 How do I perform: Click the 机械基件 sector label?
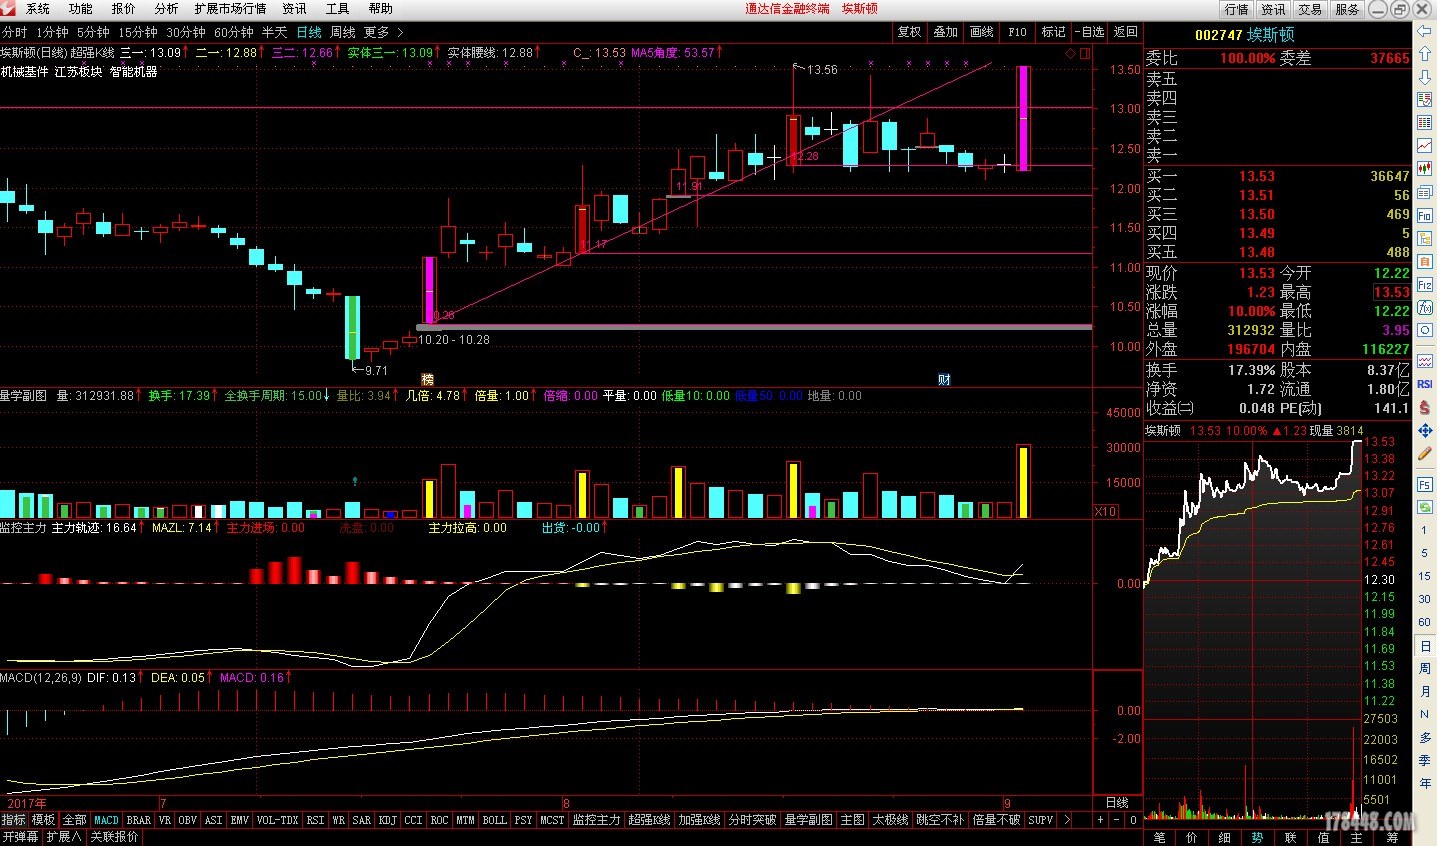tap(24, 72)
